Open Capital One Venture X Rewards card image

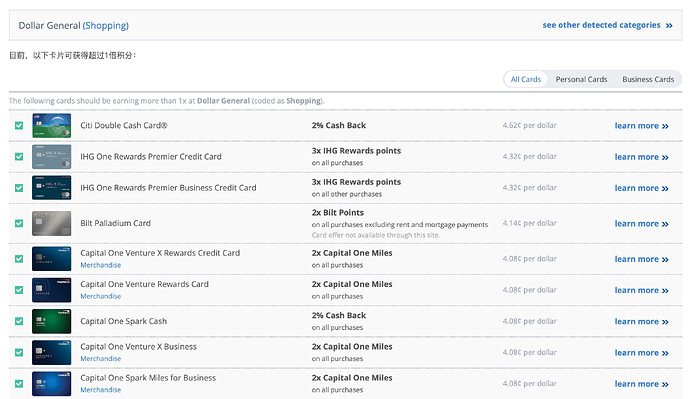pos(51,259)
